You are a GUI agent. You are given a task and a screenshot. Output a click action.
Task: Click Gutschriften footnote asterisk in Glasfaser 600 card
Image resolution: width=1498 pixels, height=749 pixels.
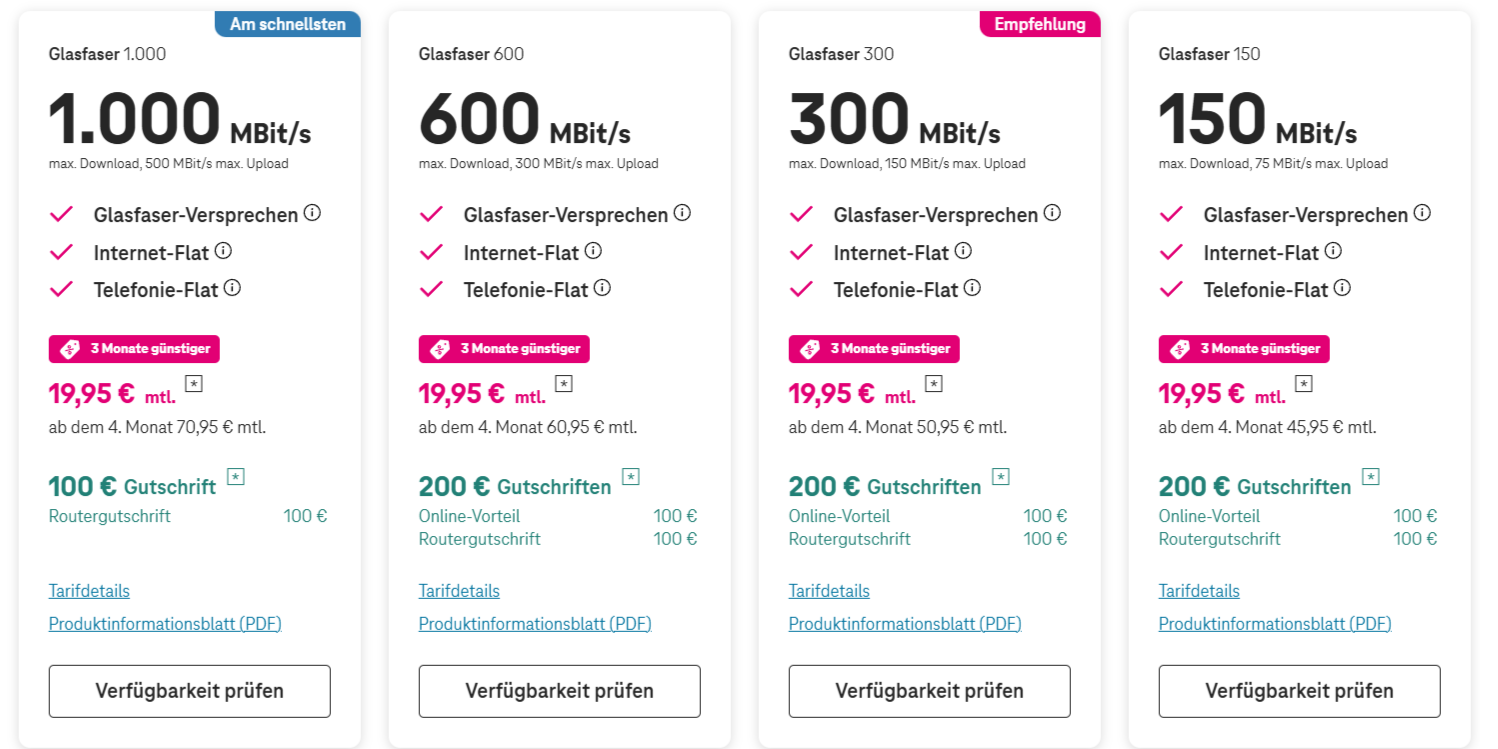(x=630, y=476)
